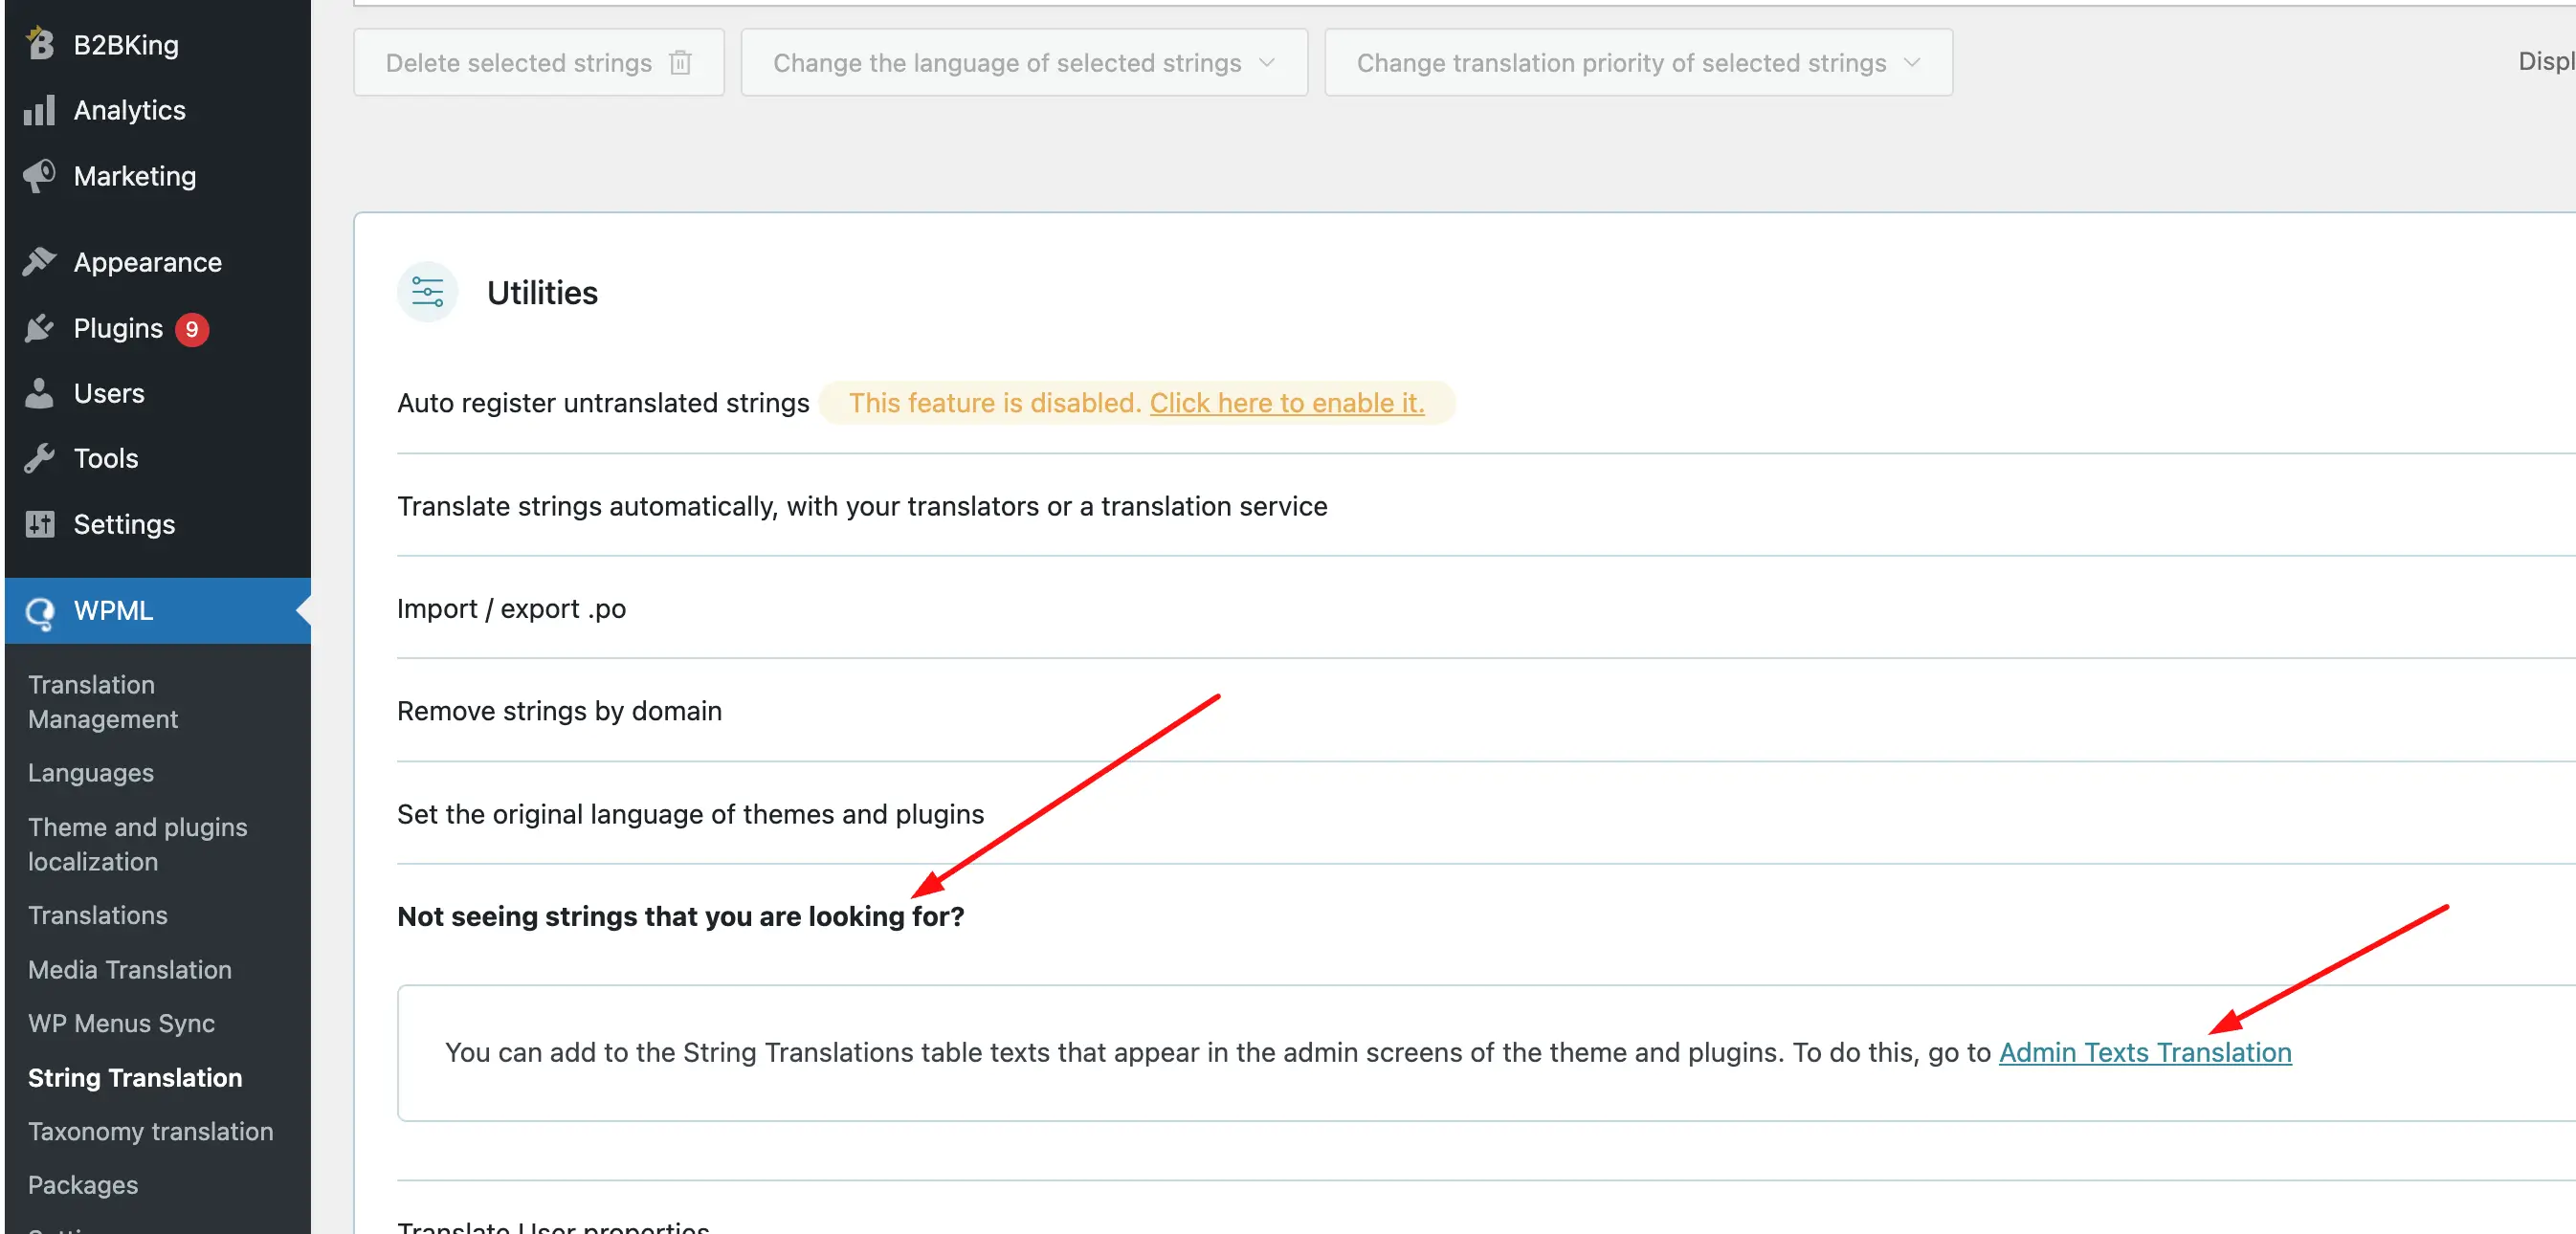Click the Tools wrench icon

tap(39, 458)
